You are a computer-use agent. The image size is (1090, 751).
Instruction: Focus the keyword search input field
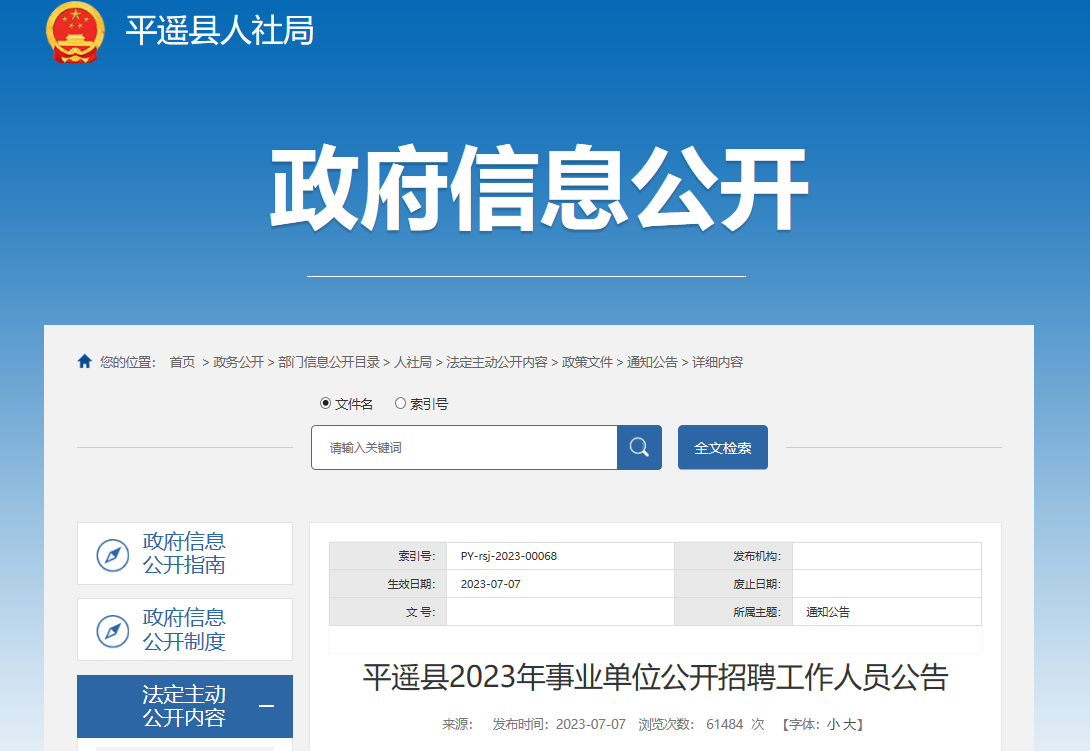point(464,447)
